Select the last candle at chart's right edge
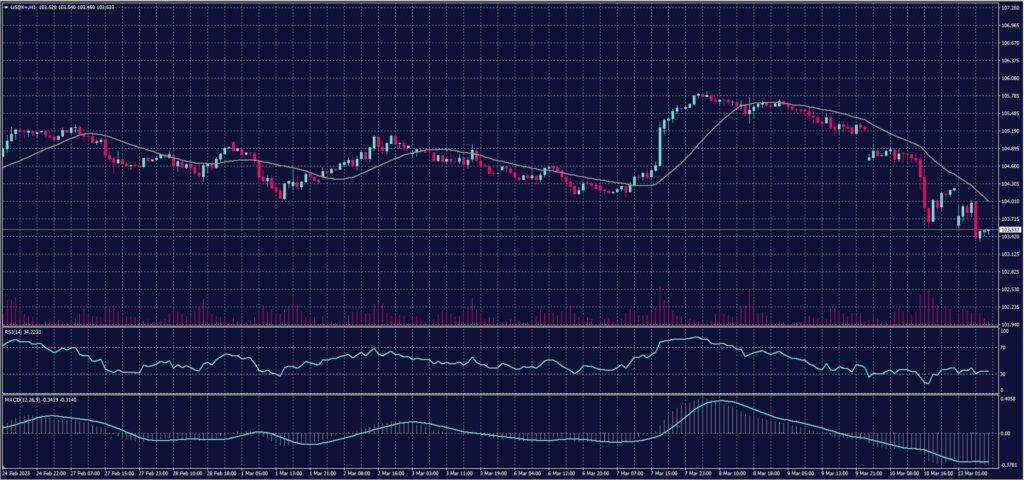The width and height of the screenshot is (1024, 480). 990,231
